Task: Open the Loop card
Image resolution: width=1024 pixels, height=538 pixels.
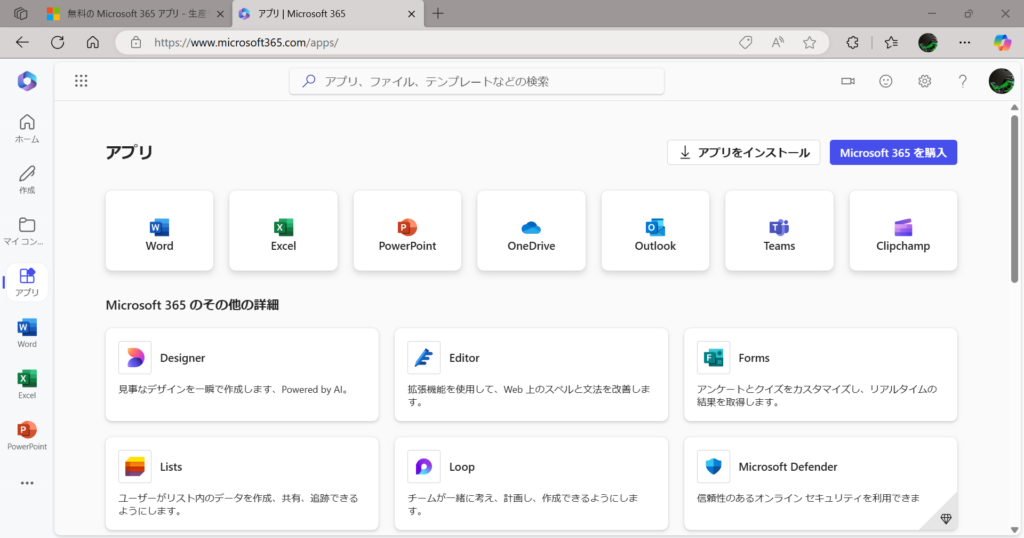Action: [x=531, y=484]
